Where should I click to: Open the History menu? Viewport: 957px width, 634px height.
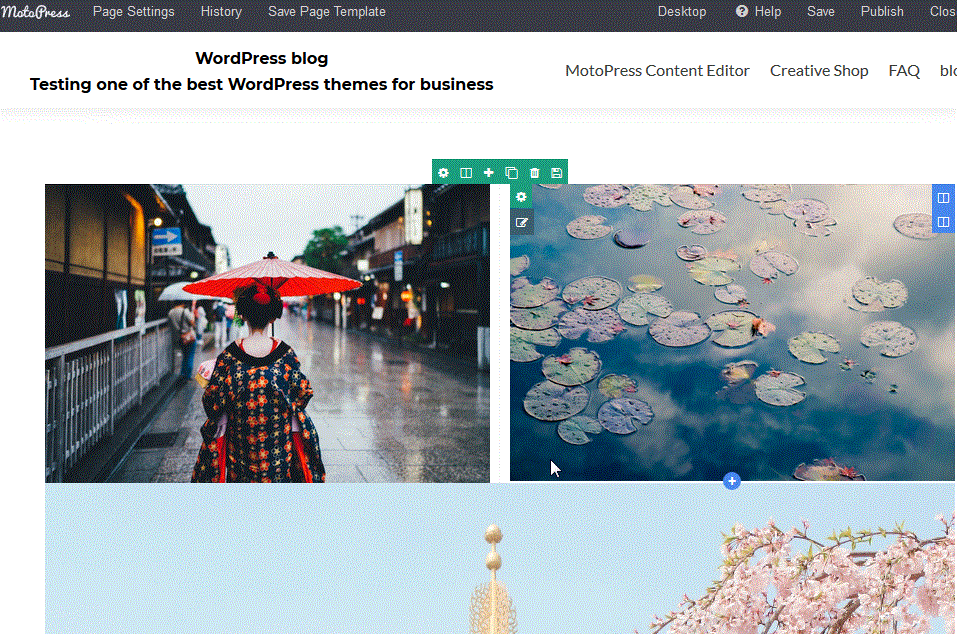pos(221,12)
